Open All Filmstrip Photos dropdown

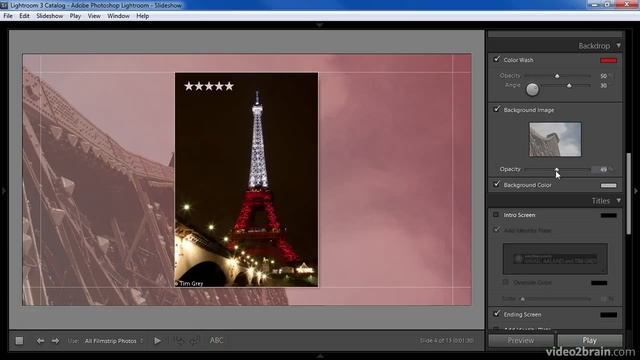[113, 341]
